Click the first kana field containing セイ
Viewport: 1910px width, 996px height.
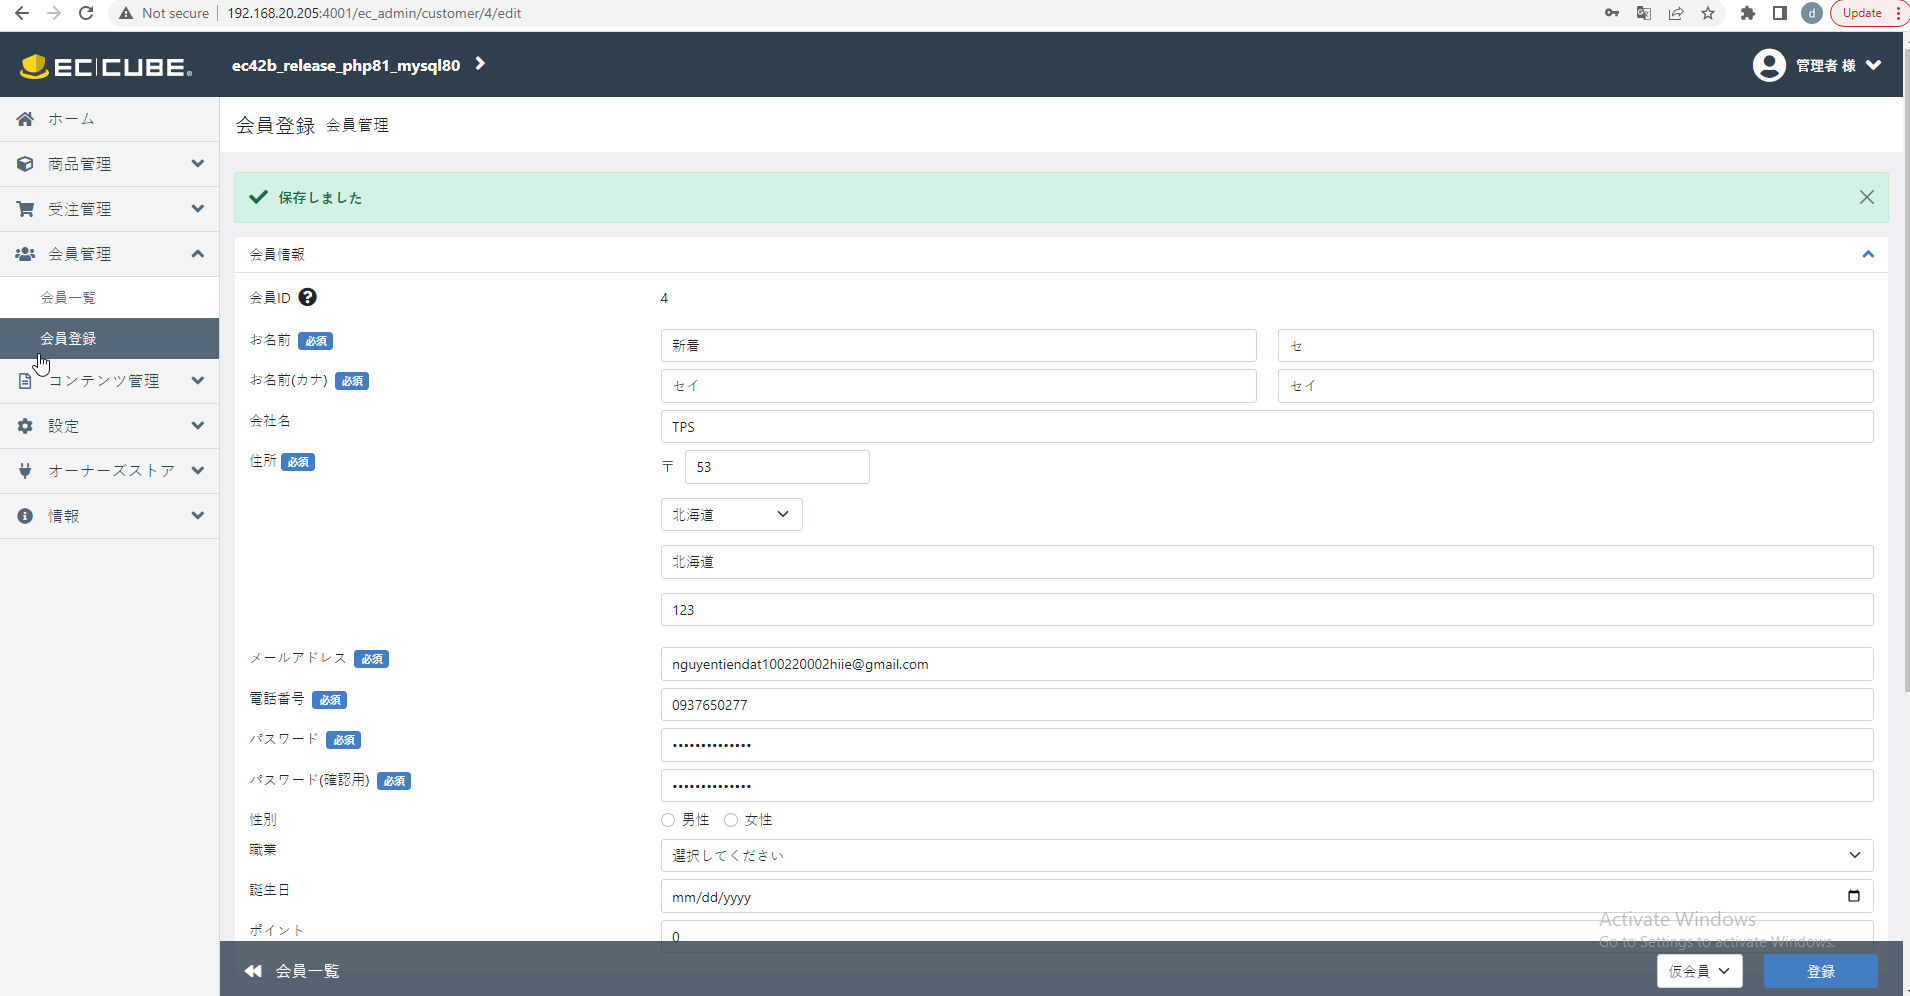point(958,386)
